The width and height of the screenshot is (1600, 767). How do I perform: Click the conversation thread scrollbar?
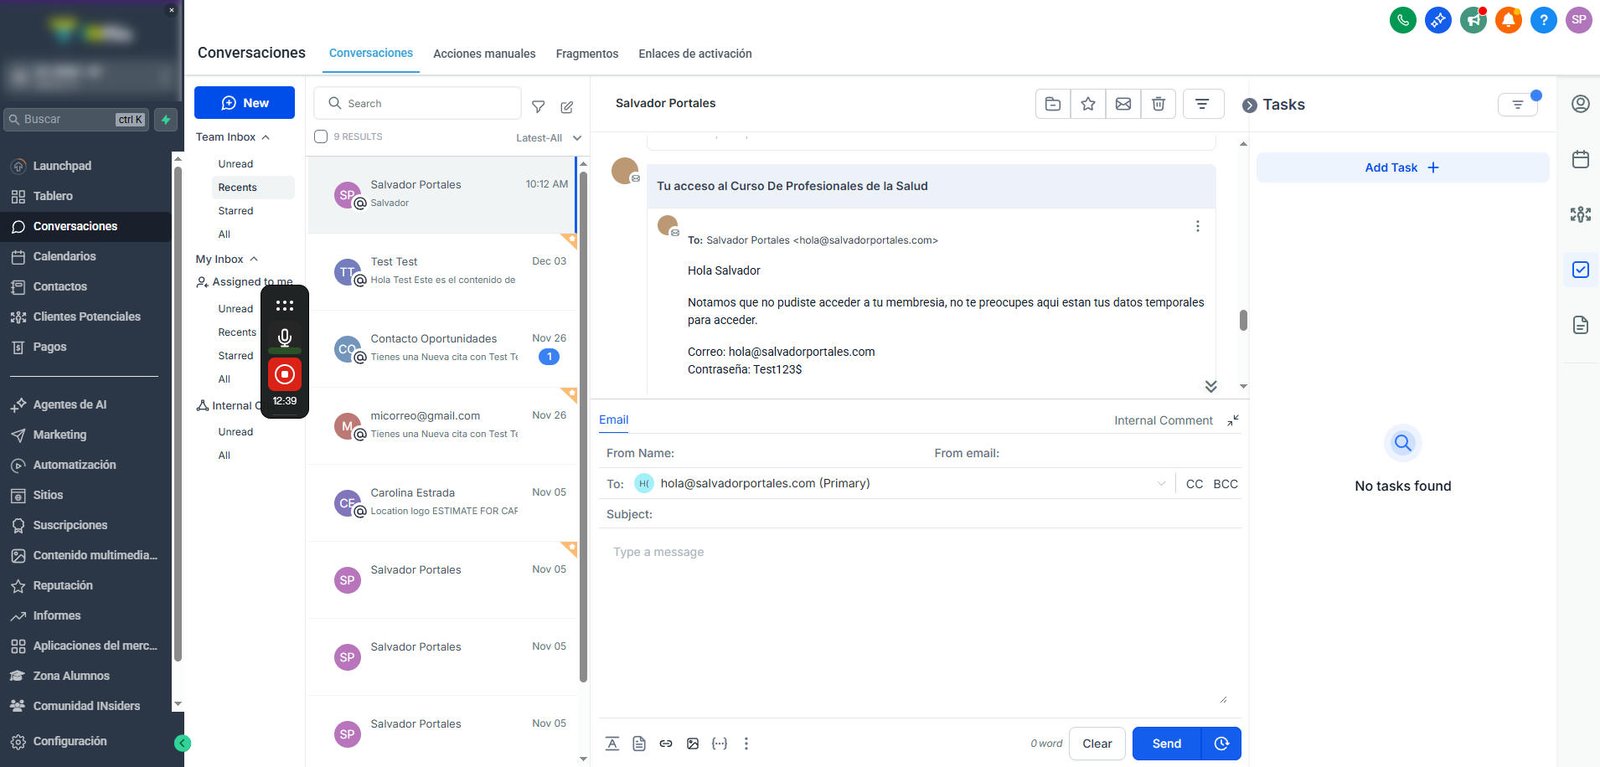(x=1243, y=320)
